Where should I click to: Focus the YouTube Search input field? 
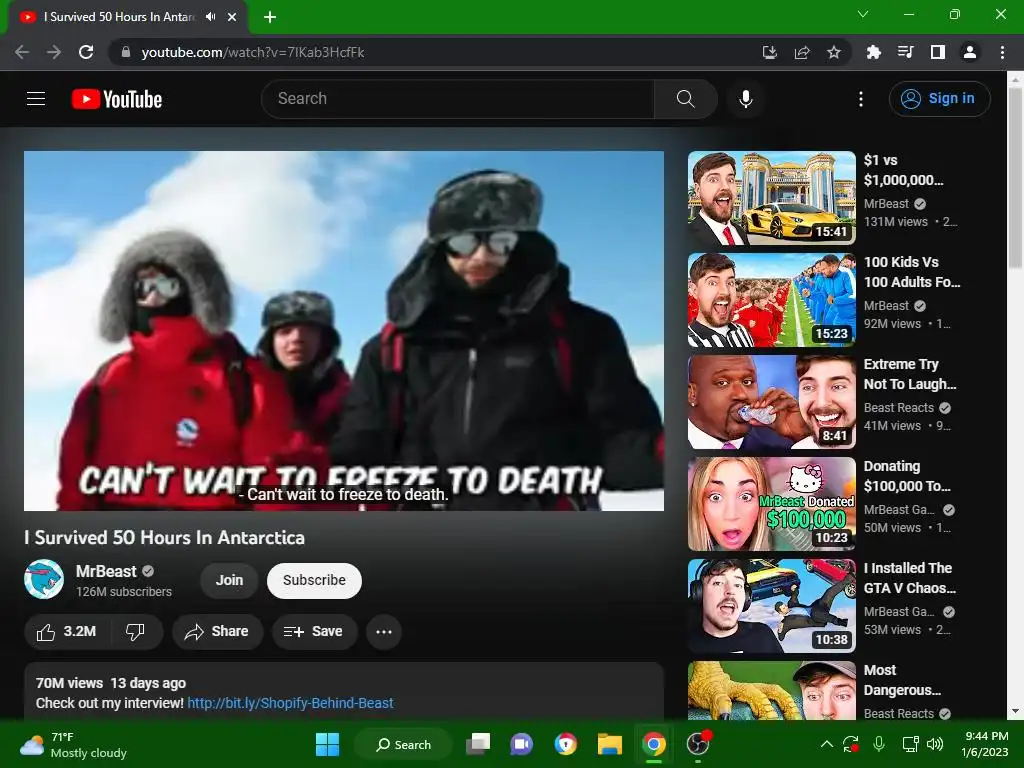tap(458, 99)
